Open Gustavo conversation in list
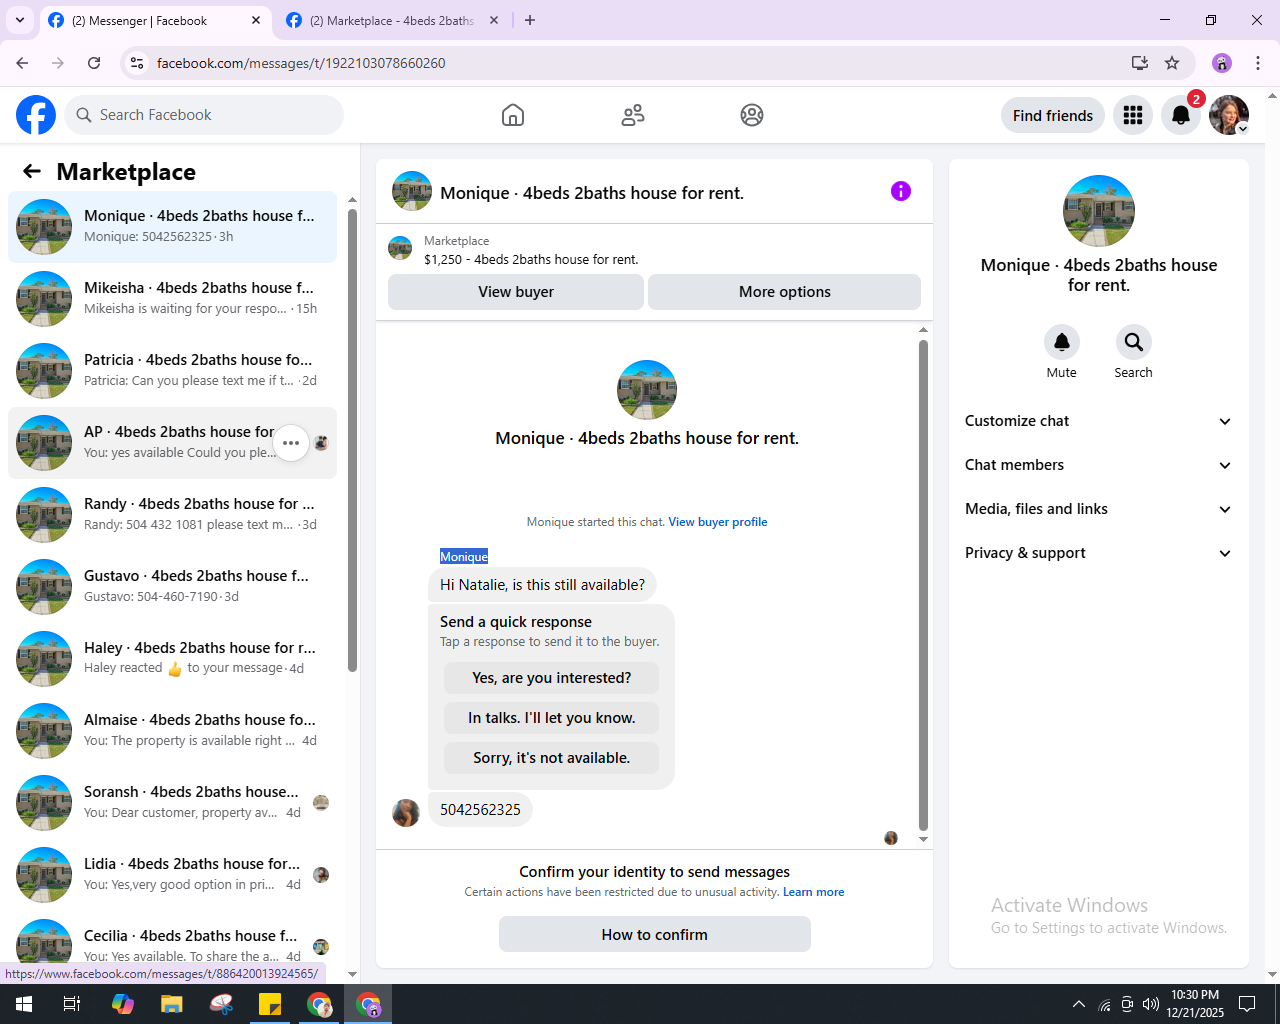The height and width of the screenshot is (1024, 1280). [172, 587]
